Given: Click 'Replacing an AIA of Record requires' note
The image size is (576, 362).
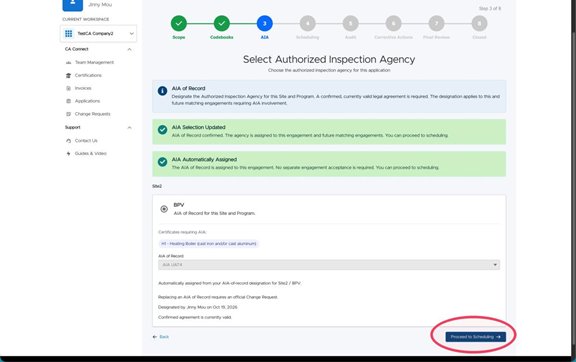Looking at the screenshot, I should tap(218, 297).
